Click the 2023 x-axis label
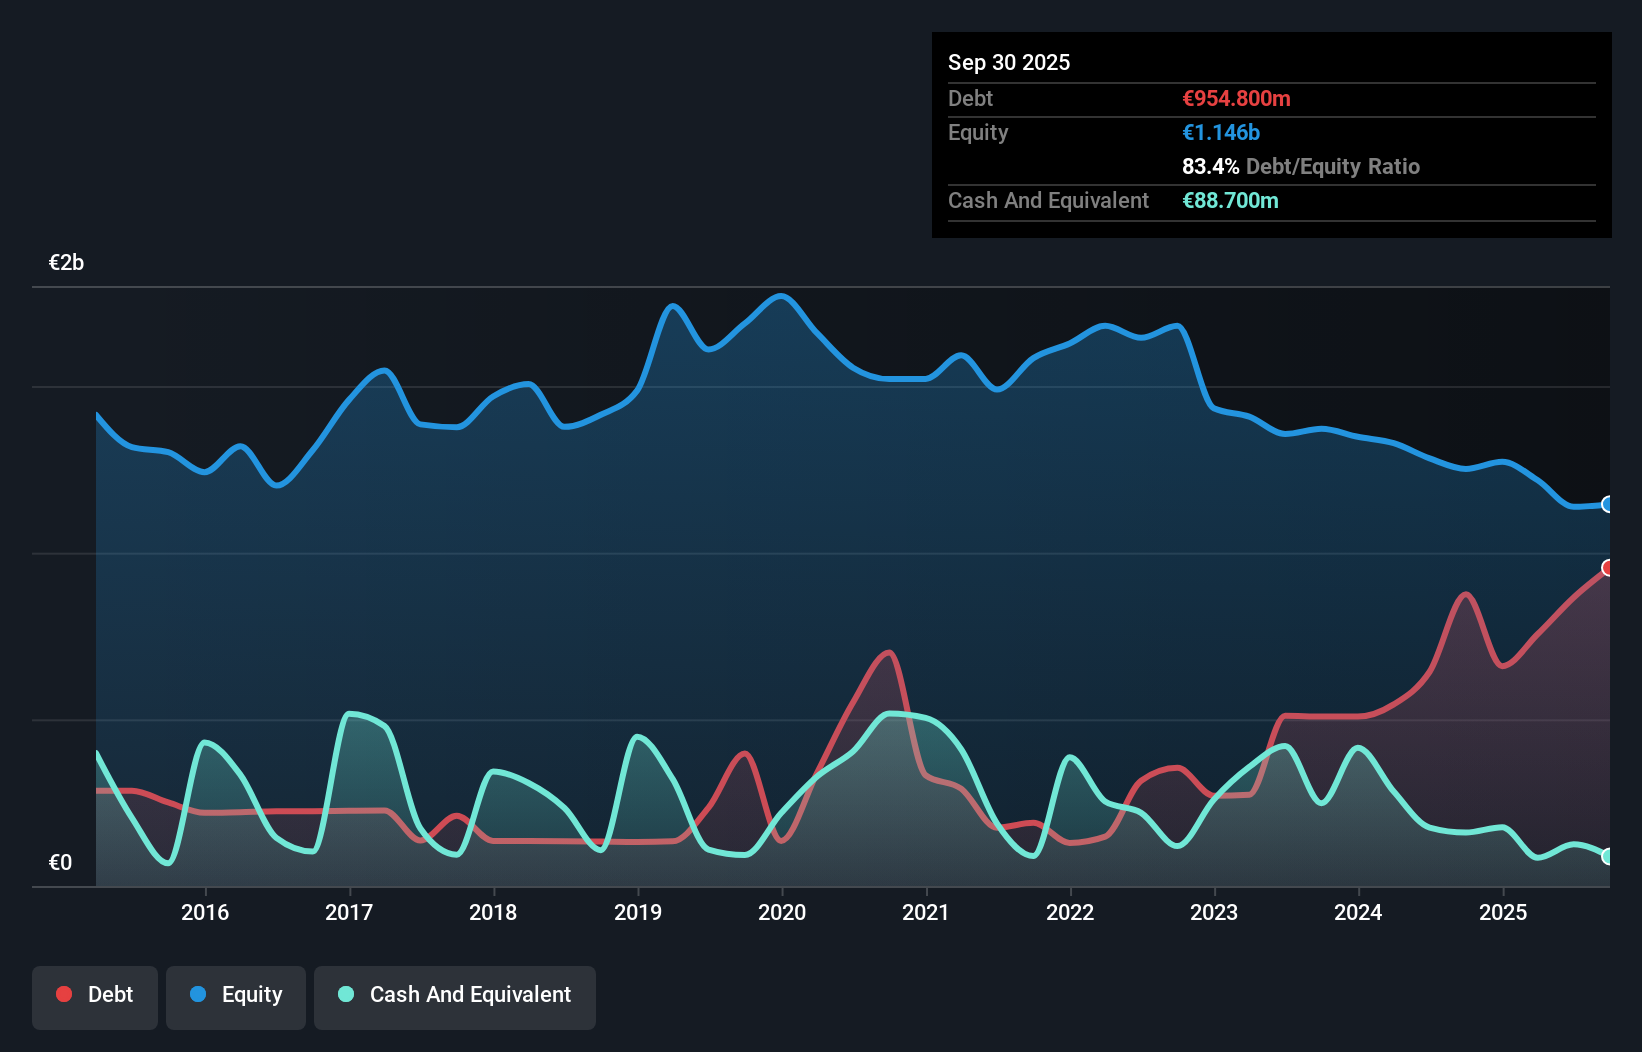 (x=1214, y=912)
